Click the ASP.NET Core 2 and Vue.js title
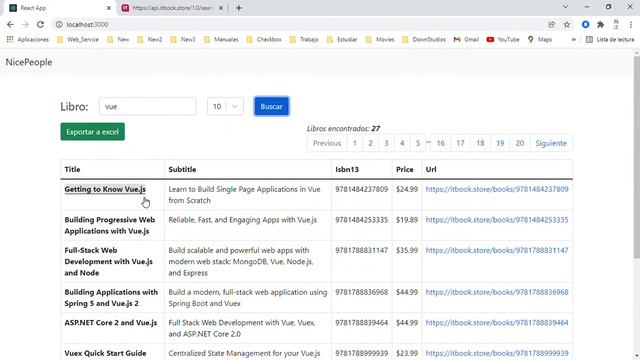This screenshot has height=360, width=640. 111,323
